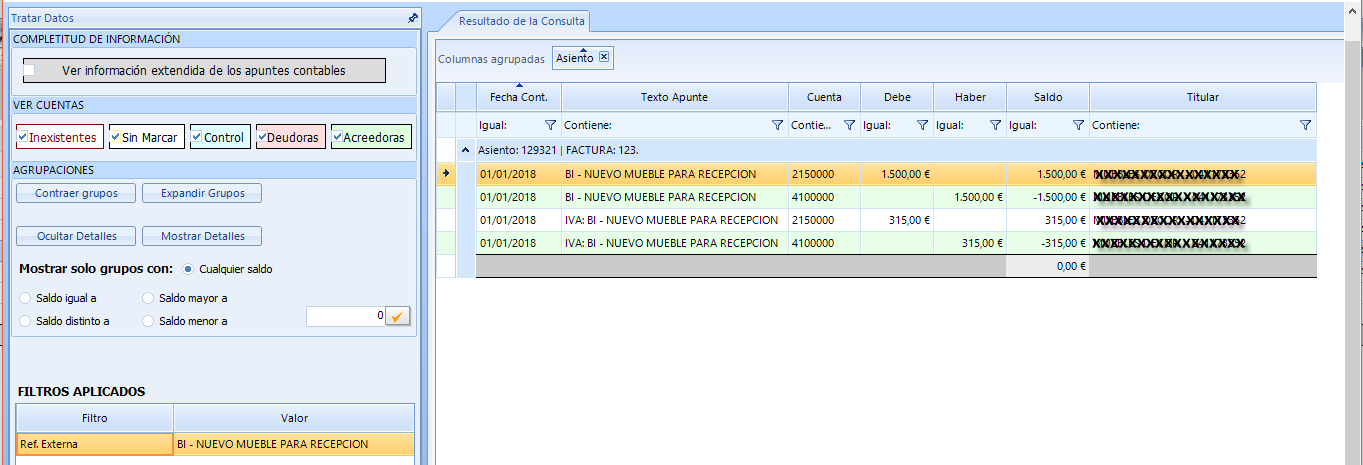Viewport: 1363px width, 465px height.
Task: Apply saldo value with orange checkmark button
Action: click(398, 316)
